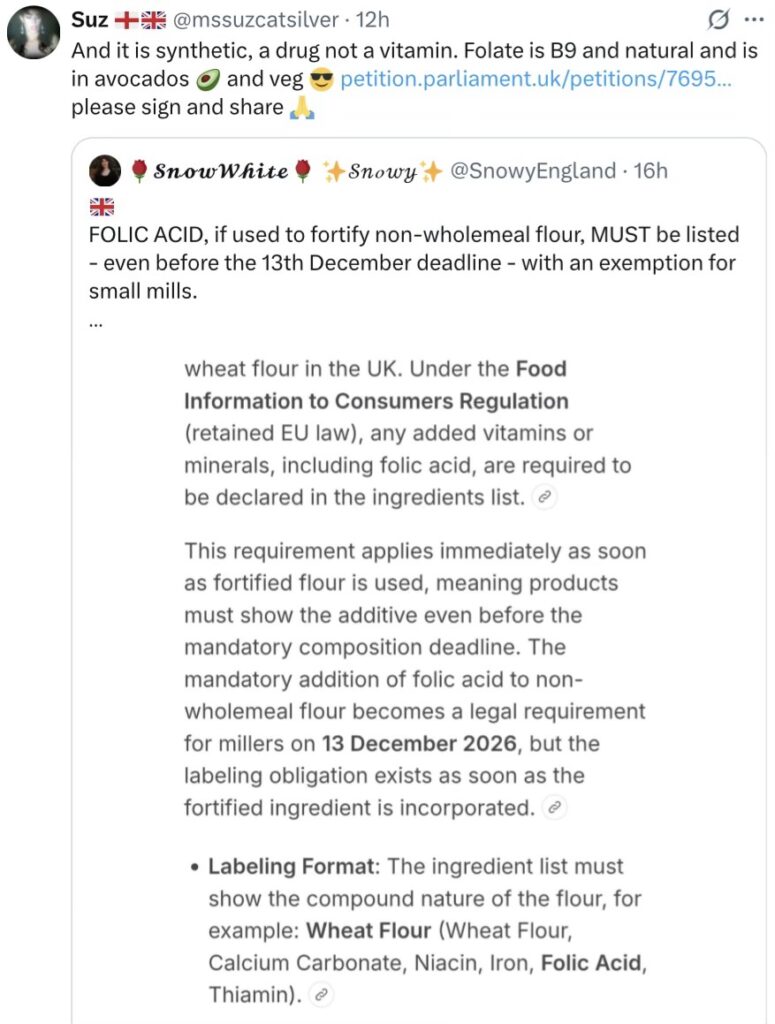This screenshot has height=1024, width=775.
Task: Click the Grok circle-slash icon
Action: click(x=718, y=21)
